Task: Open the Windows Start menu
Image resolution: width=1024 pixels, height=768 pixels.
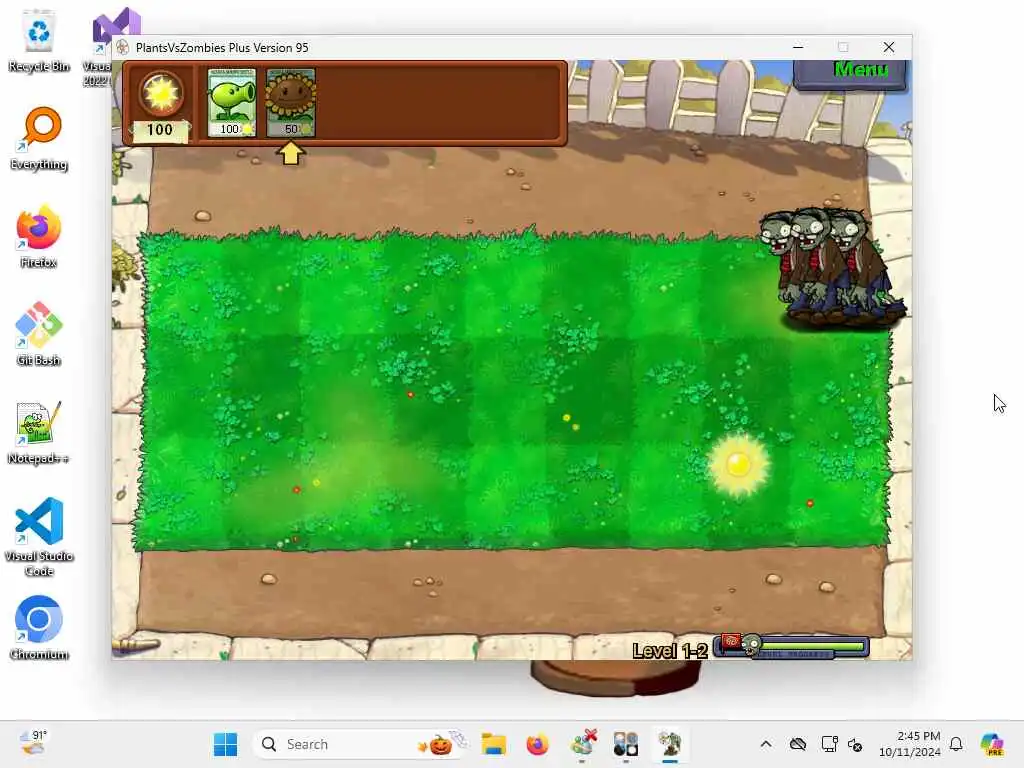Action: 225,744
